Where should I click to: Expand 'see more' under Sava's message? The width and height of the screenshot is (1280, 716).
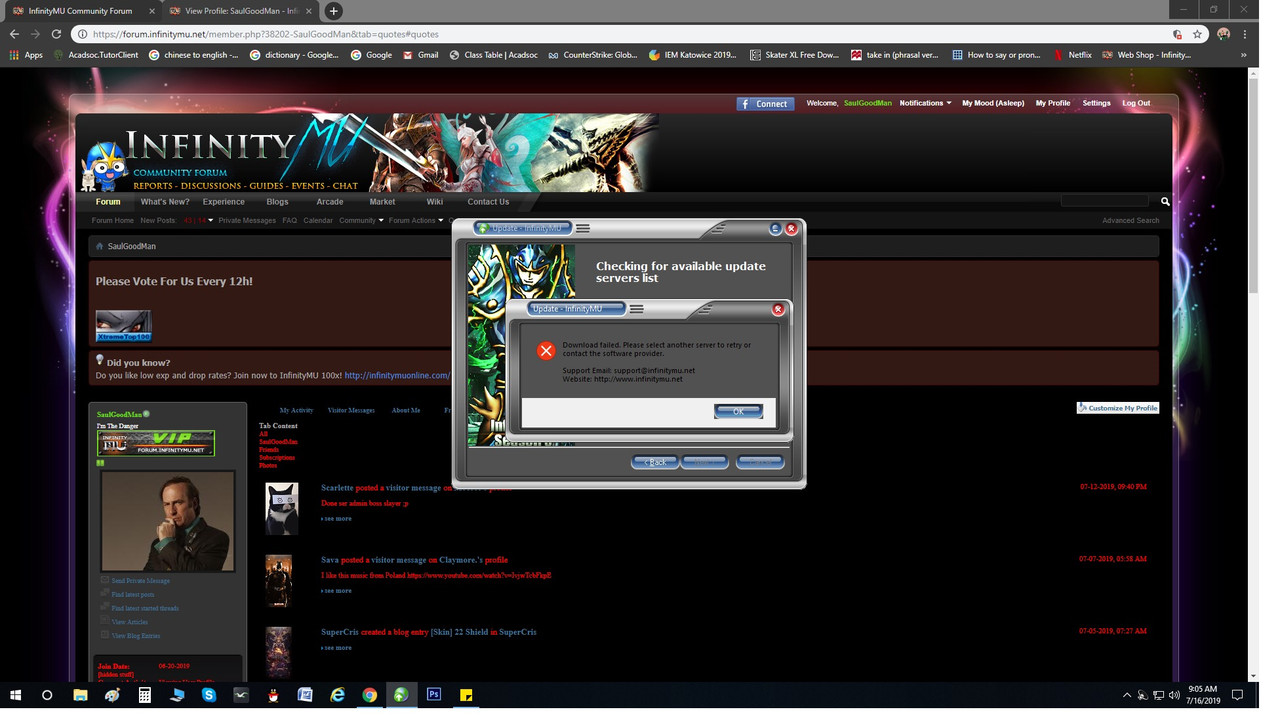pos(336,591)
